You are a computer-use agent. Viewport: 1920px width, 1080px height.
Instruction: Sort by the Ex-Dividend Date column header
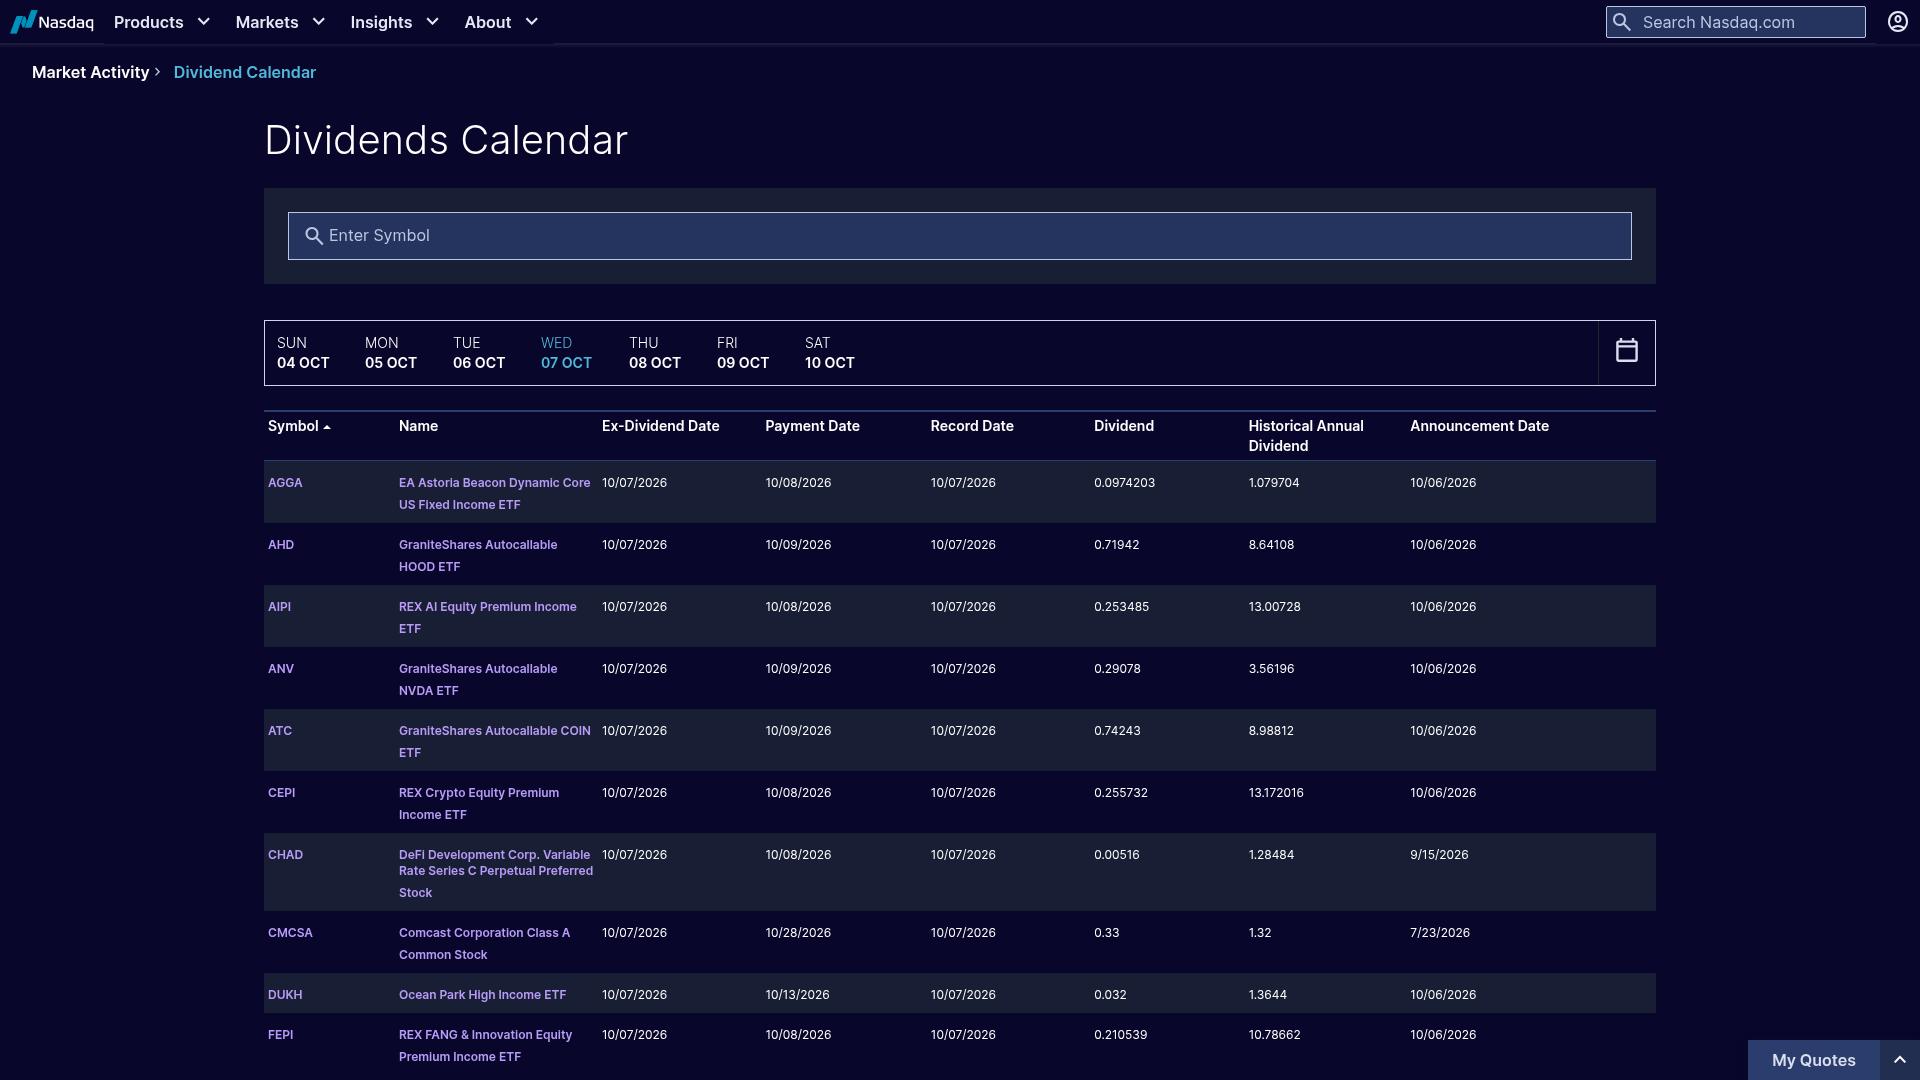[660, 426]
